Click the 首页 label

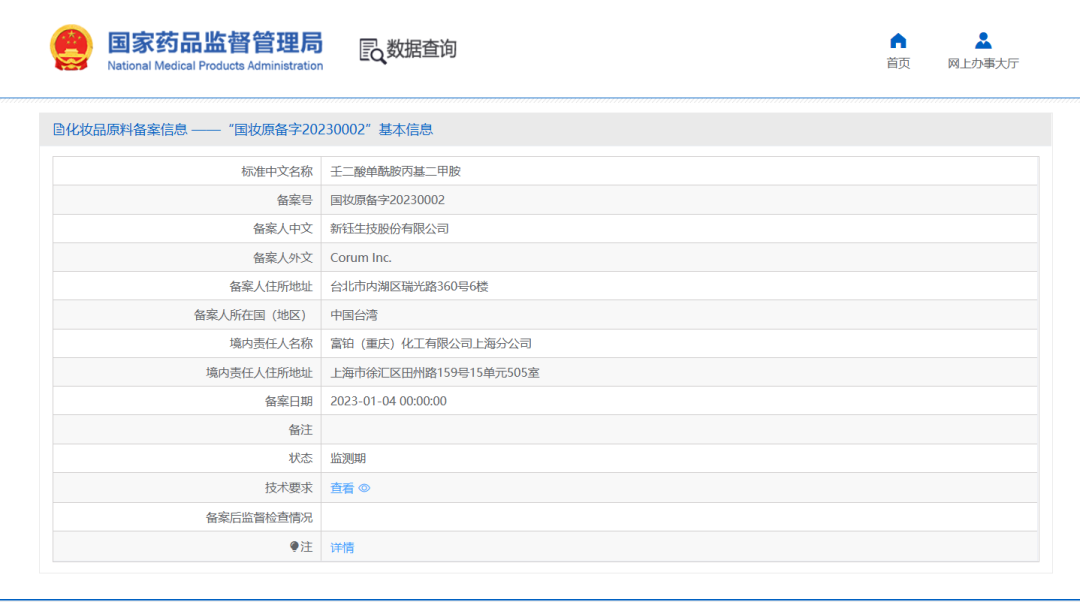click(x=897, y=63)
